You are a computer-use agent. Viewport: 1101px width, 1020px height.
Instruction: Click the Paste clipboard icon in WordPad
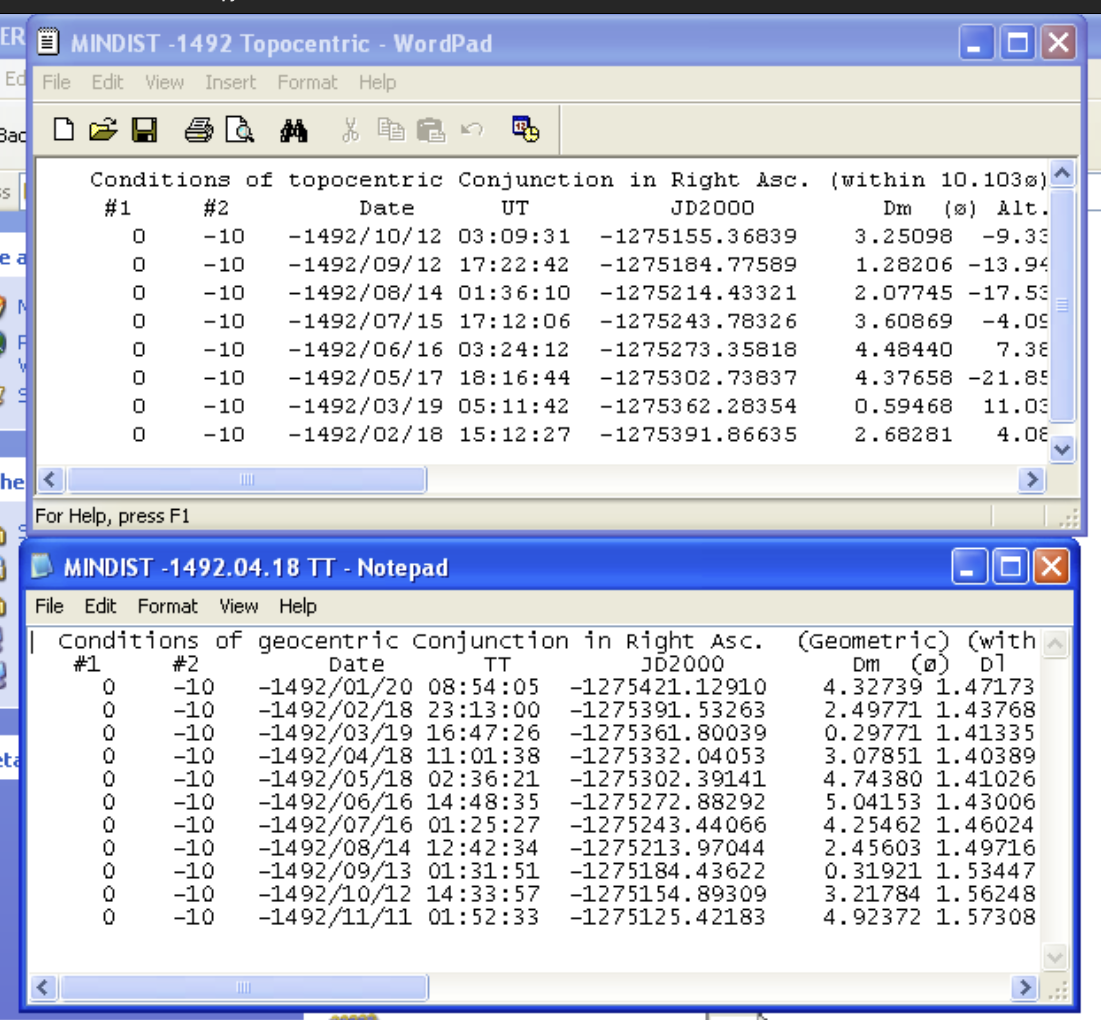(430, 130)
